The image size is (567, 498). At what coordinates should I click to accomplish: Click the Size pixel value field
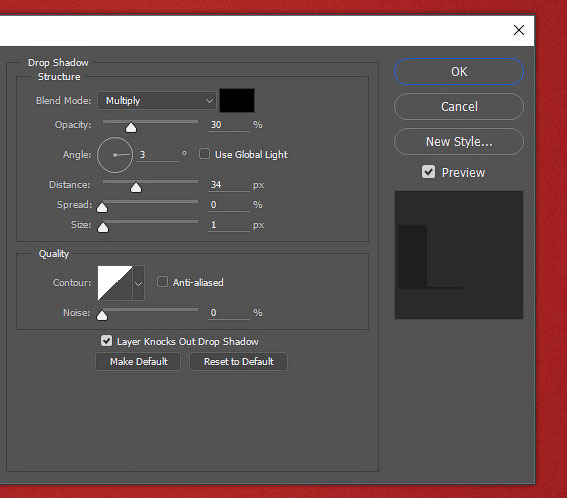[x=229, y=225]
